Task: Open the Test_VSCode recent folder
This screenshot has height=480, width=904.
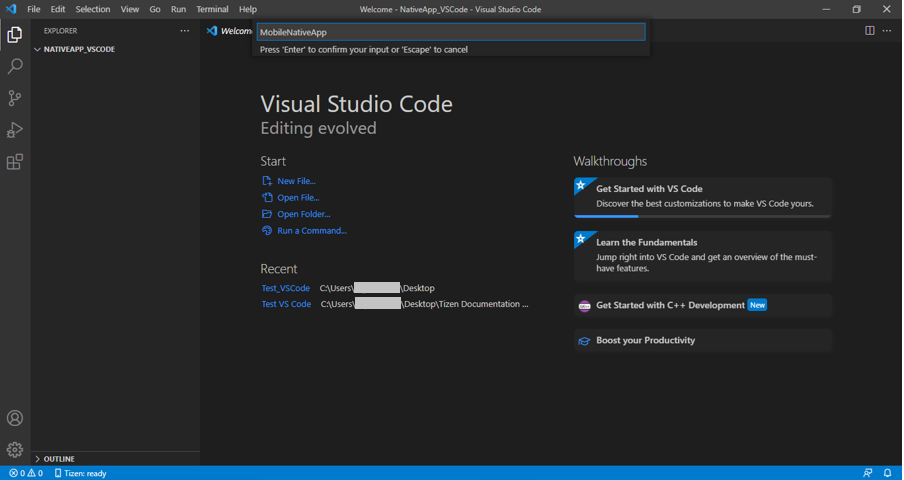Action: coord(285,288)
